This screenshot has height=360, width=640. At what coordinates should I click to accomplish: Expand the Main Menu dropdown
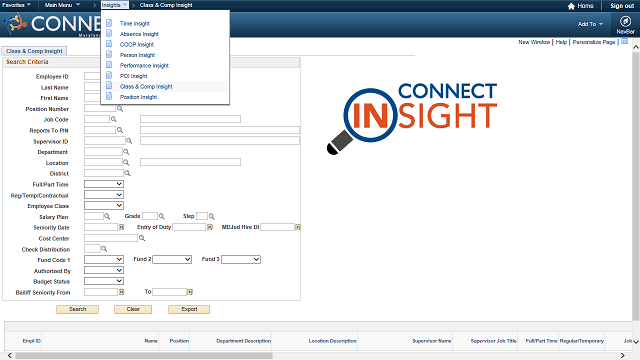pyautogui.click(x=62, y=5)
